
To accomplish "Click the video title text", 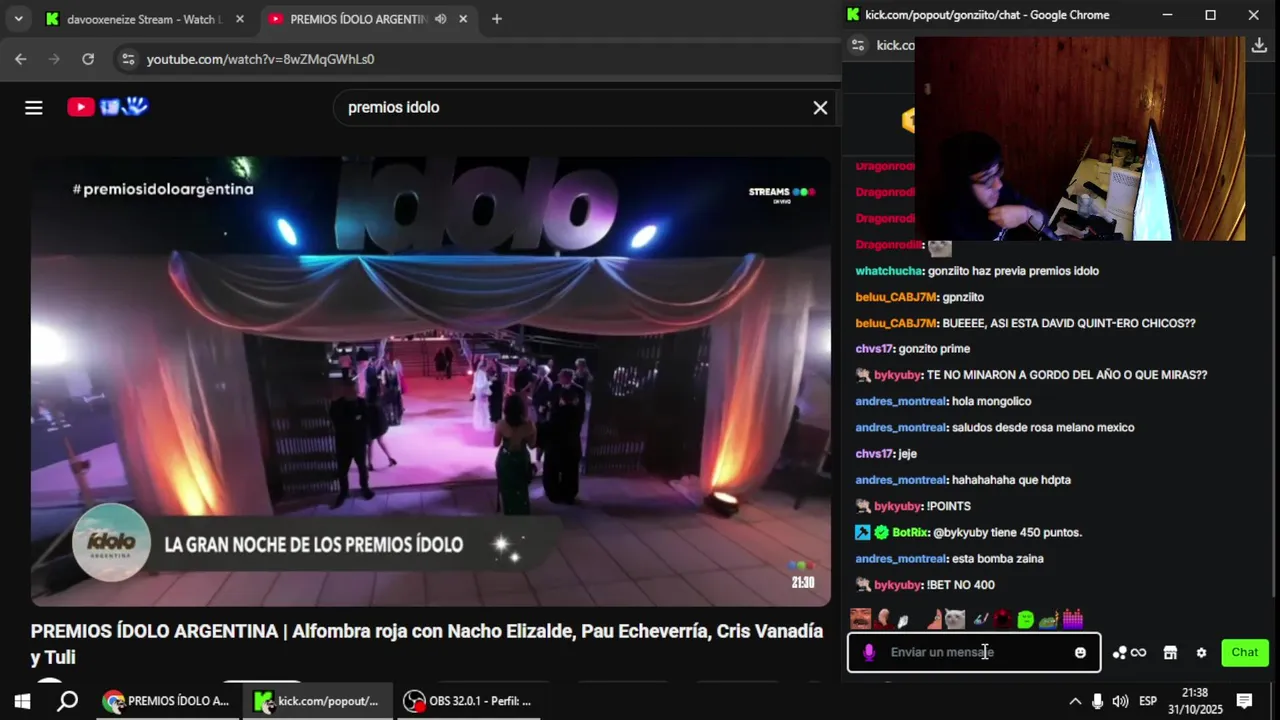I will 427,644.
